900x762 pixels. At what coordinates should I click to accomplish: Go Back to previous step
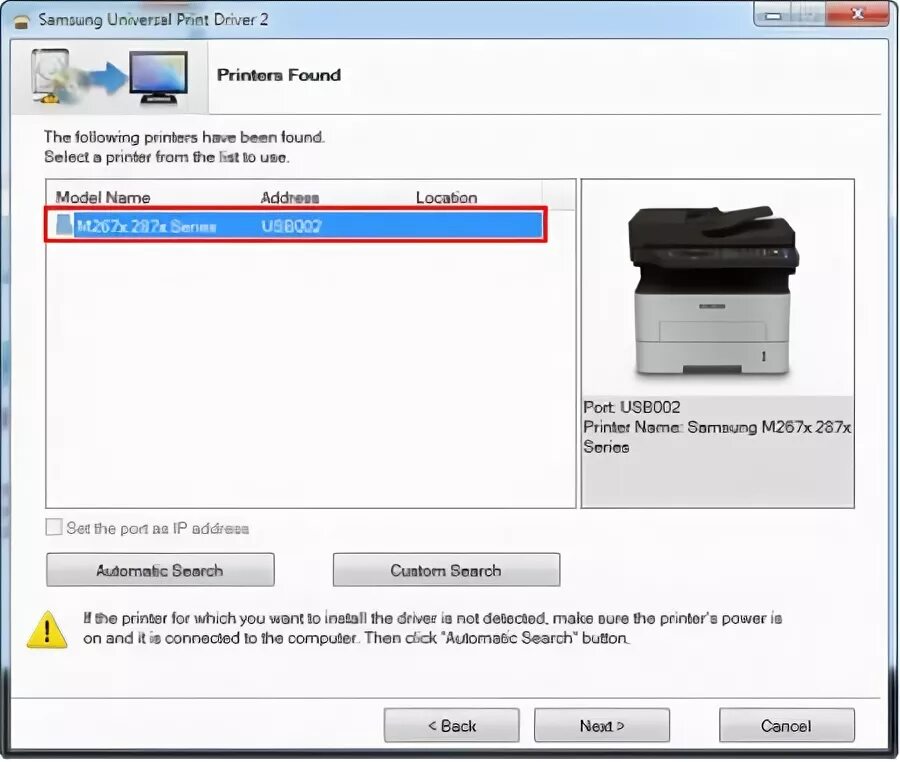[452, 725]
